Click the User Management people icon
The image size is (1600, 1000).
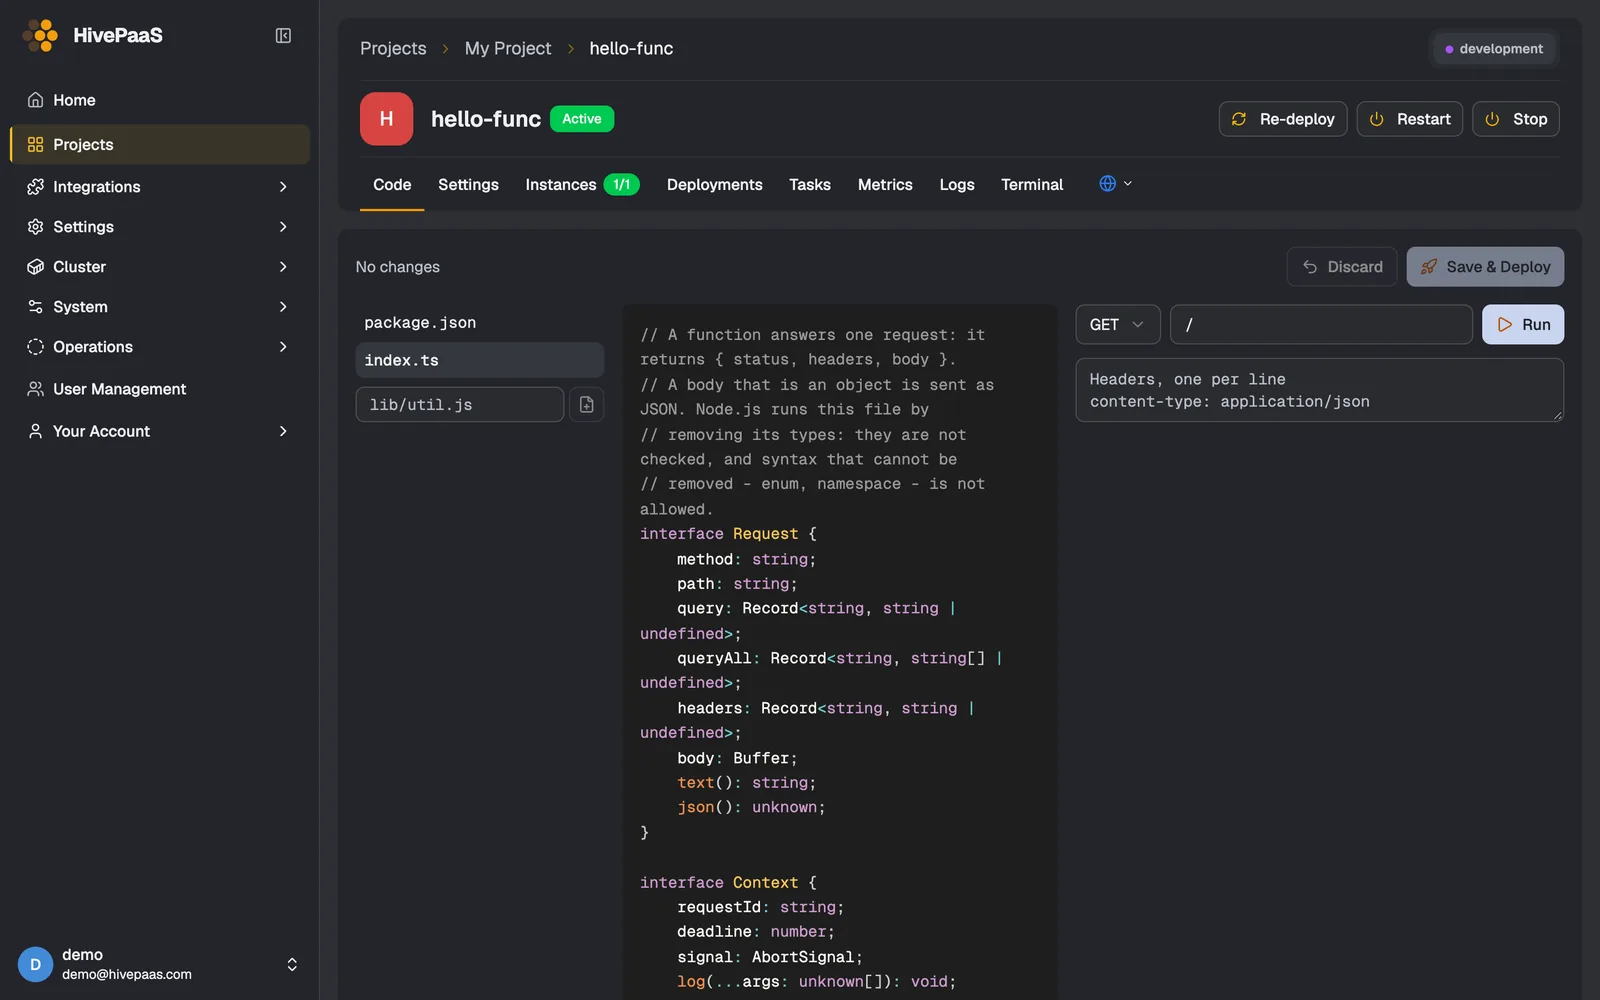pos(35,389)
